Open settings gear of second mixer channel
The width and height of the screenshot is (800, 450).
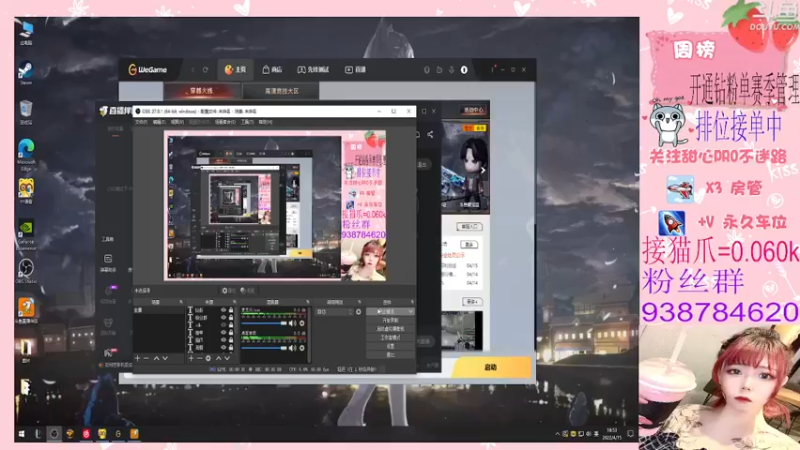pos(302,348)
